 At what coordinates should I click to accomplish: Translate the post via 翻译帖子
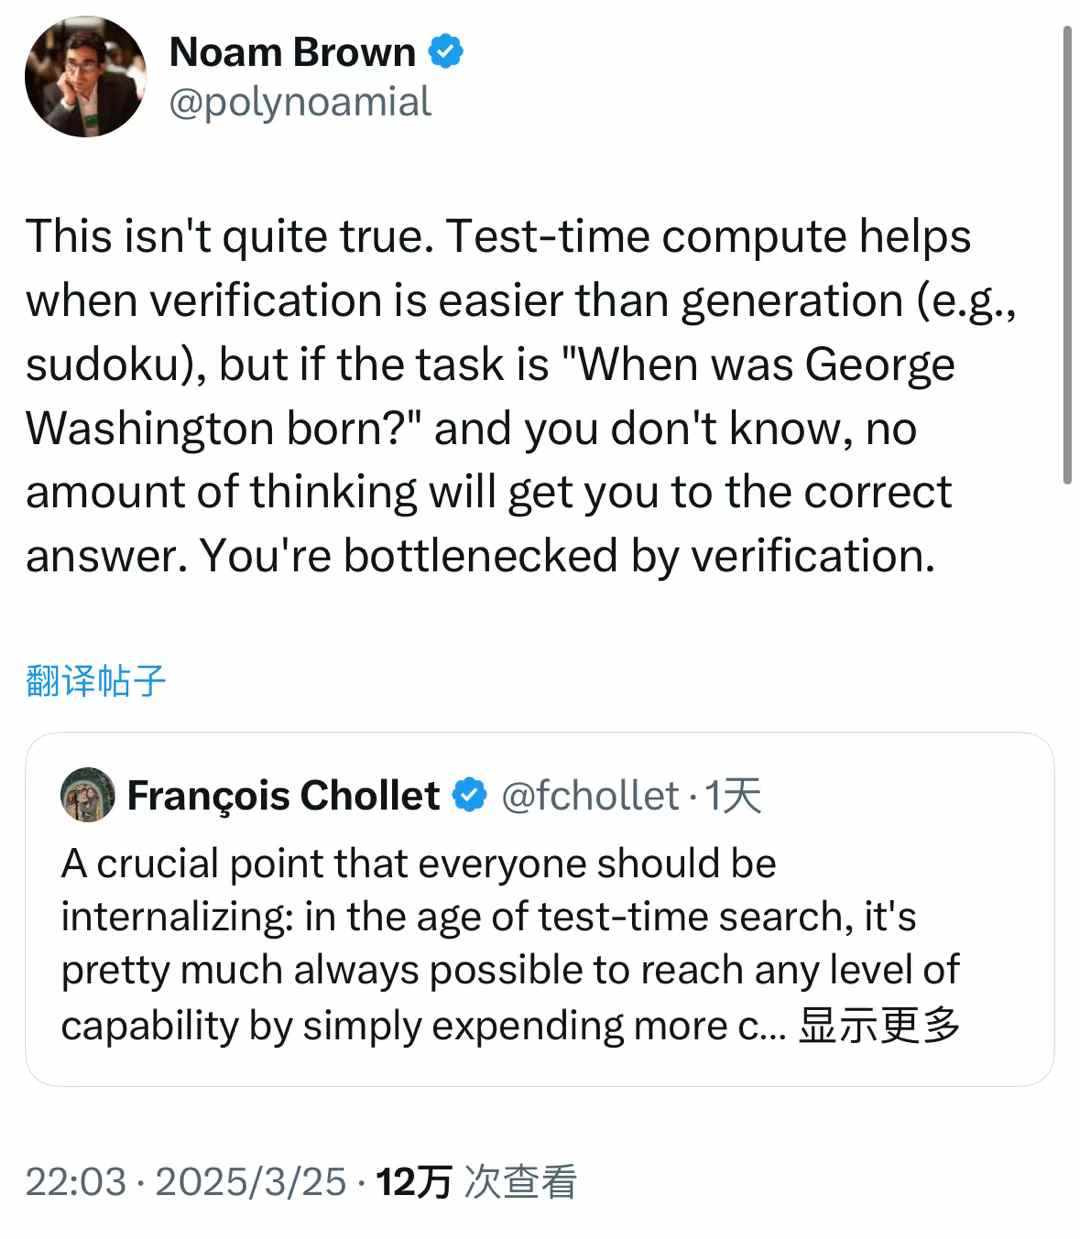click(x=95, y=681)
